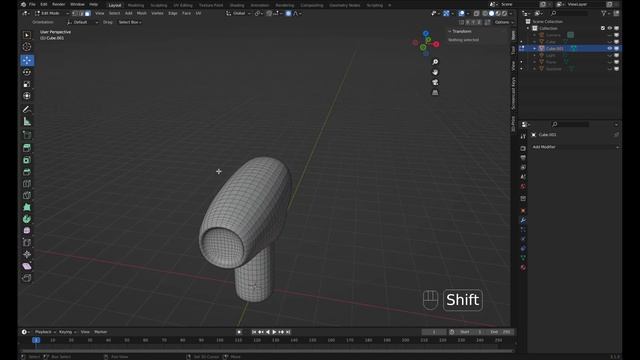This screenshot has height=360, width=640.
Task: Switch to rendered viewport shading
Action: coord(504,13)
